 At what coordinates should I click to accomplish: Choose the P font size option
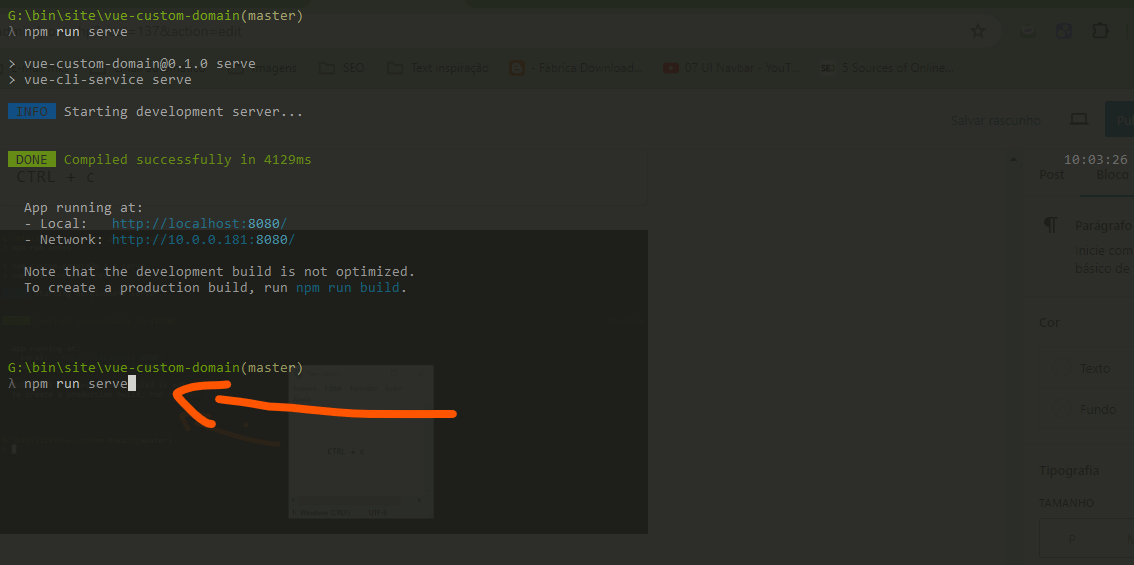[x=1073, y=539]
